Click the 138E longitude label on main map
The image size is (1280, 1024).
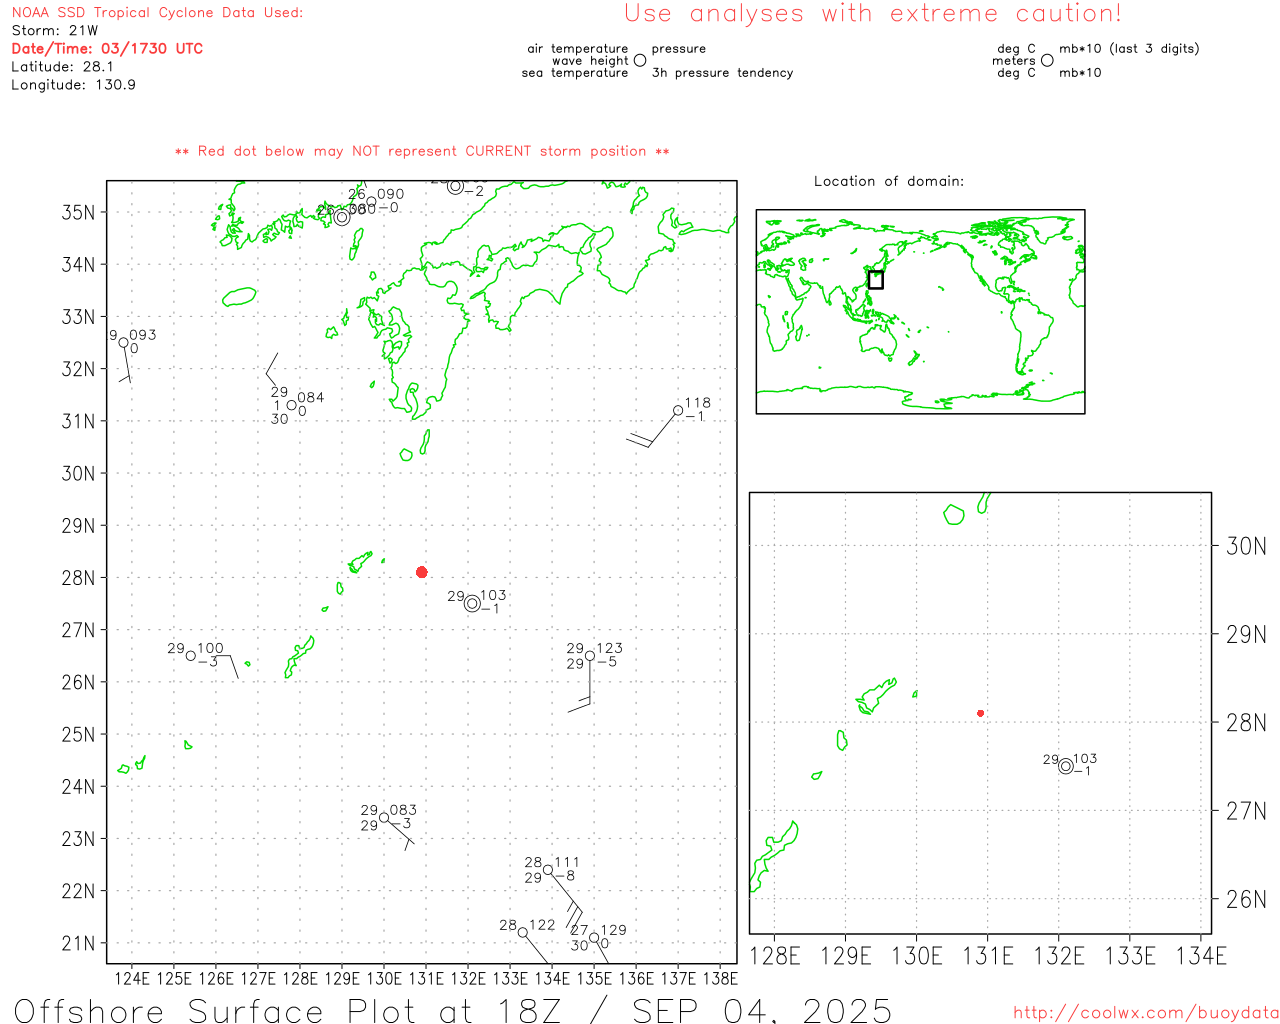tap(720, 978)
